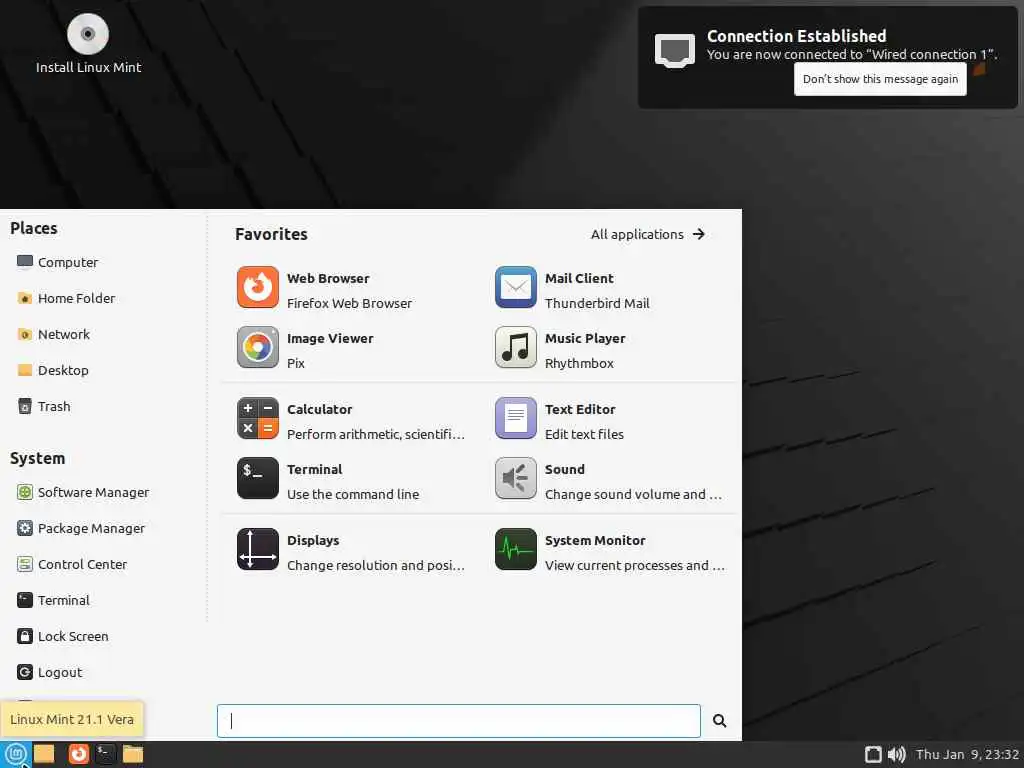This screenshot has height=768, width=1024.
Task: Select Logout in System list
Action: pos(50,671)
